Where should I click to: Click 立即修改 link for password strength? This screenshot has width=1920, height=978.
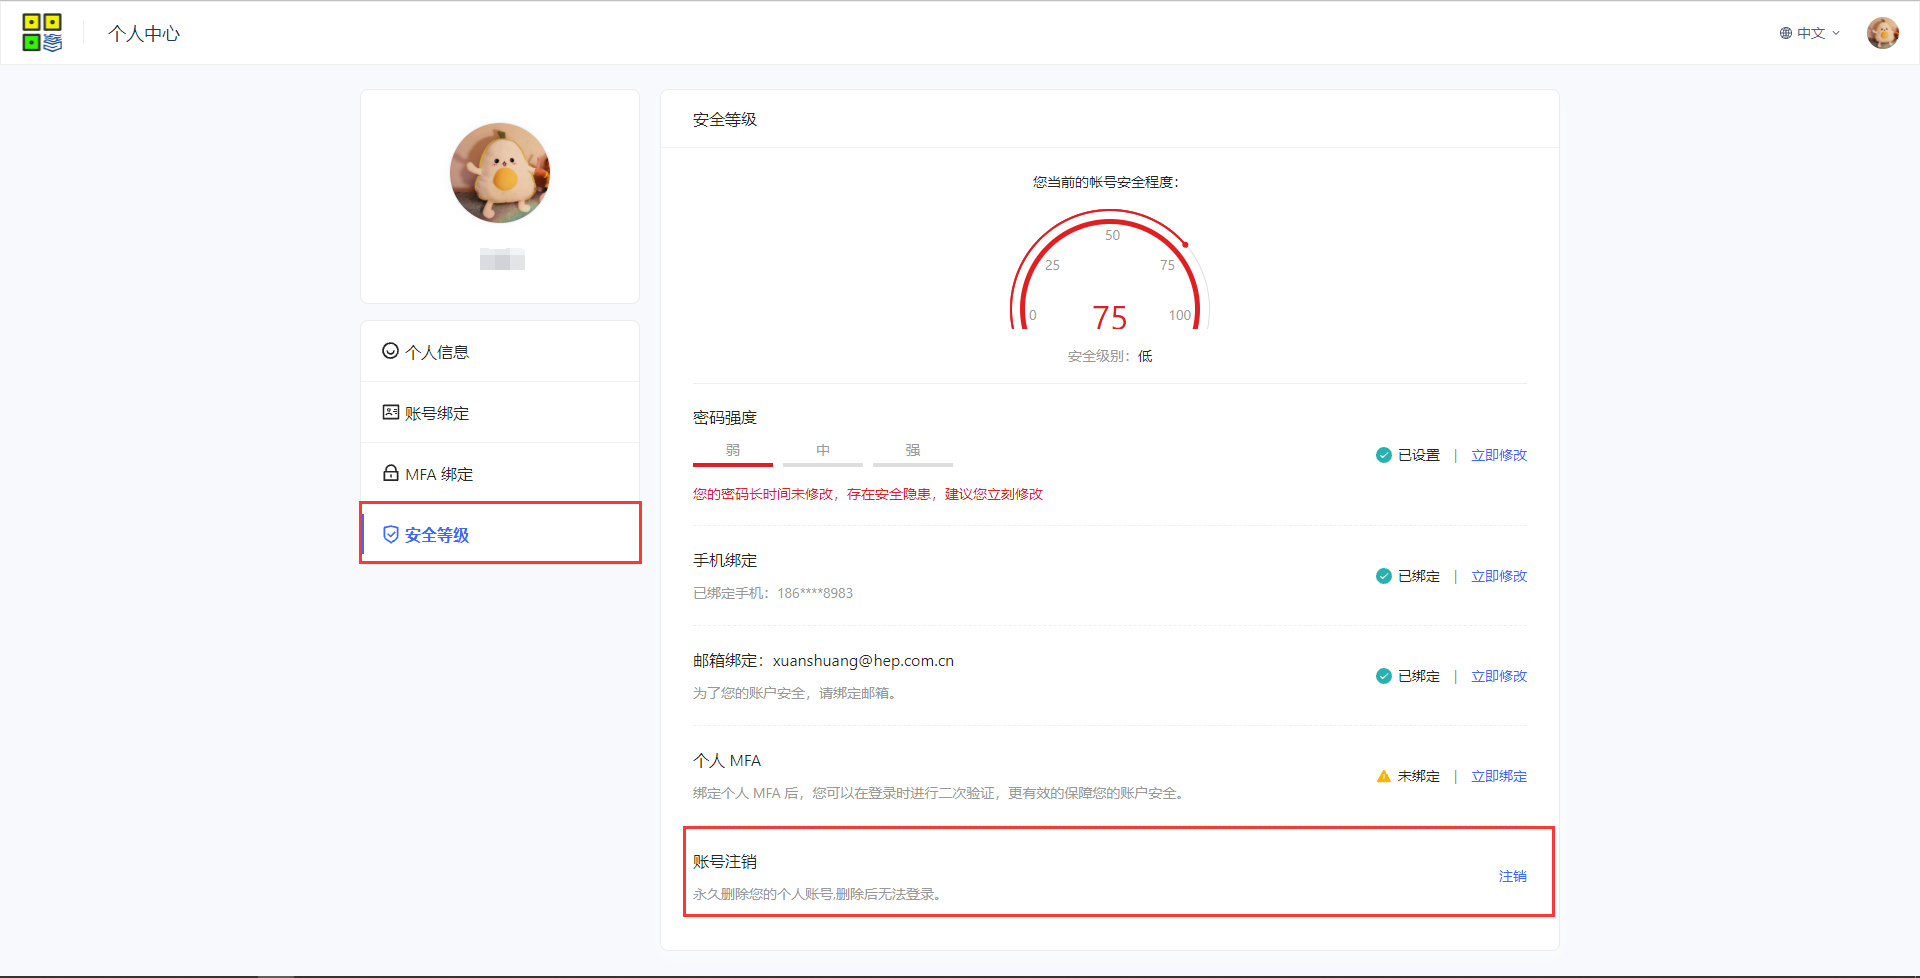pyautogui.click(x=1498, y=455)
